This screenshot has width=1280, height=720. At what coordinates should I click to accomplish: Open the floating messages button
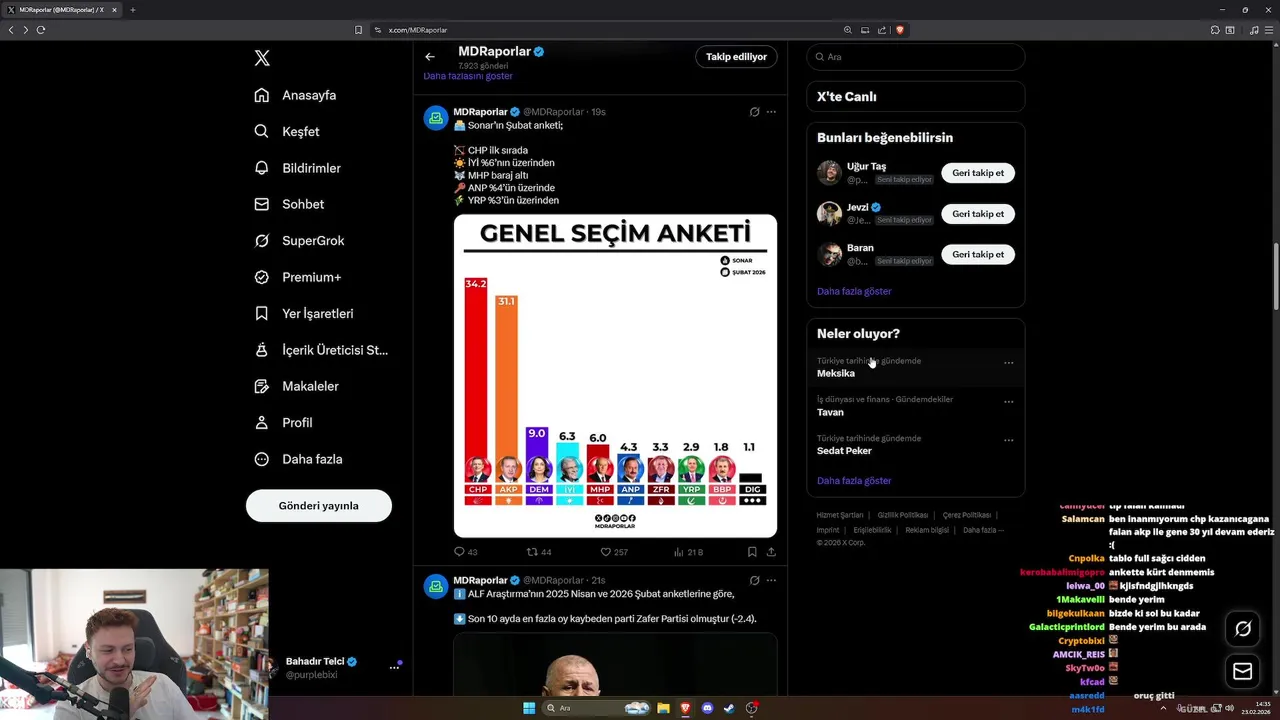click(1243, 671)
